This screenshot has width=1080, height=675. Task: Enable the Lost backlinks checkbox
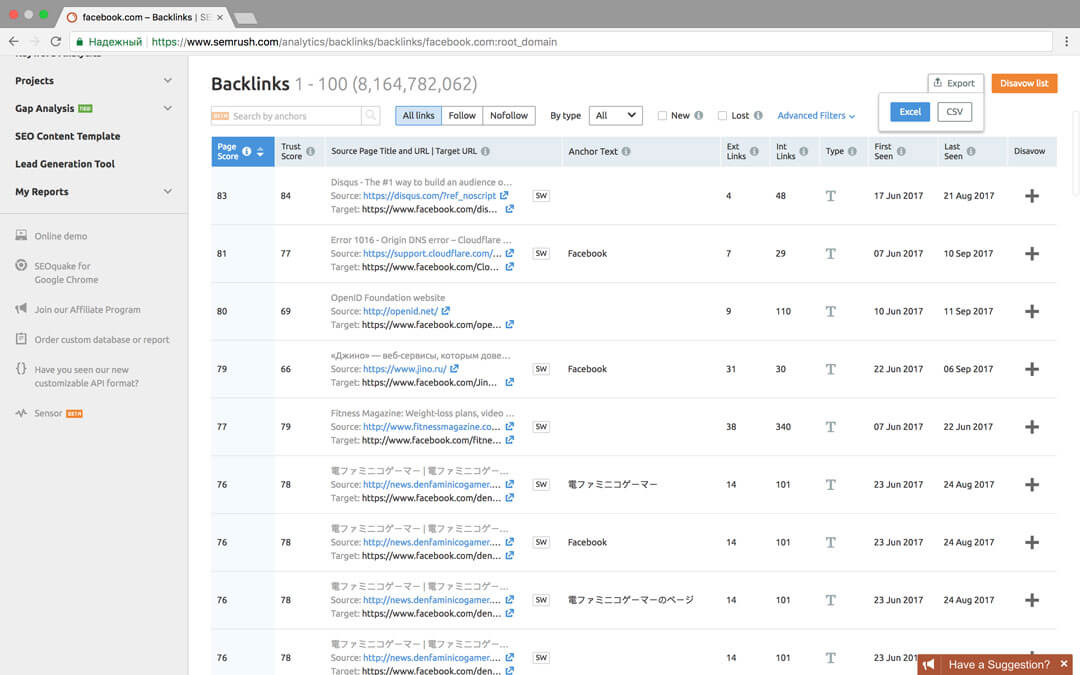point(723,116)
